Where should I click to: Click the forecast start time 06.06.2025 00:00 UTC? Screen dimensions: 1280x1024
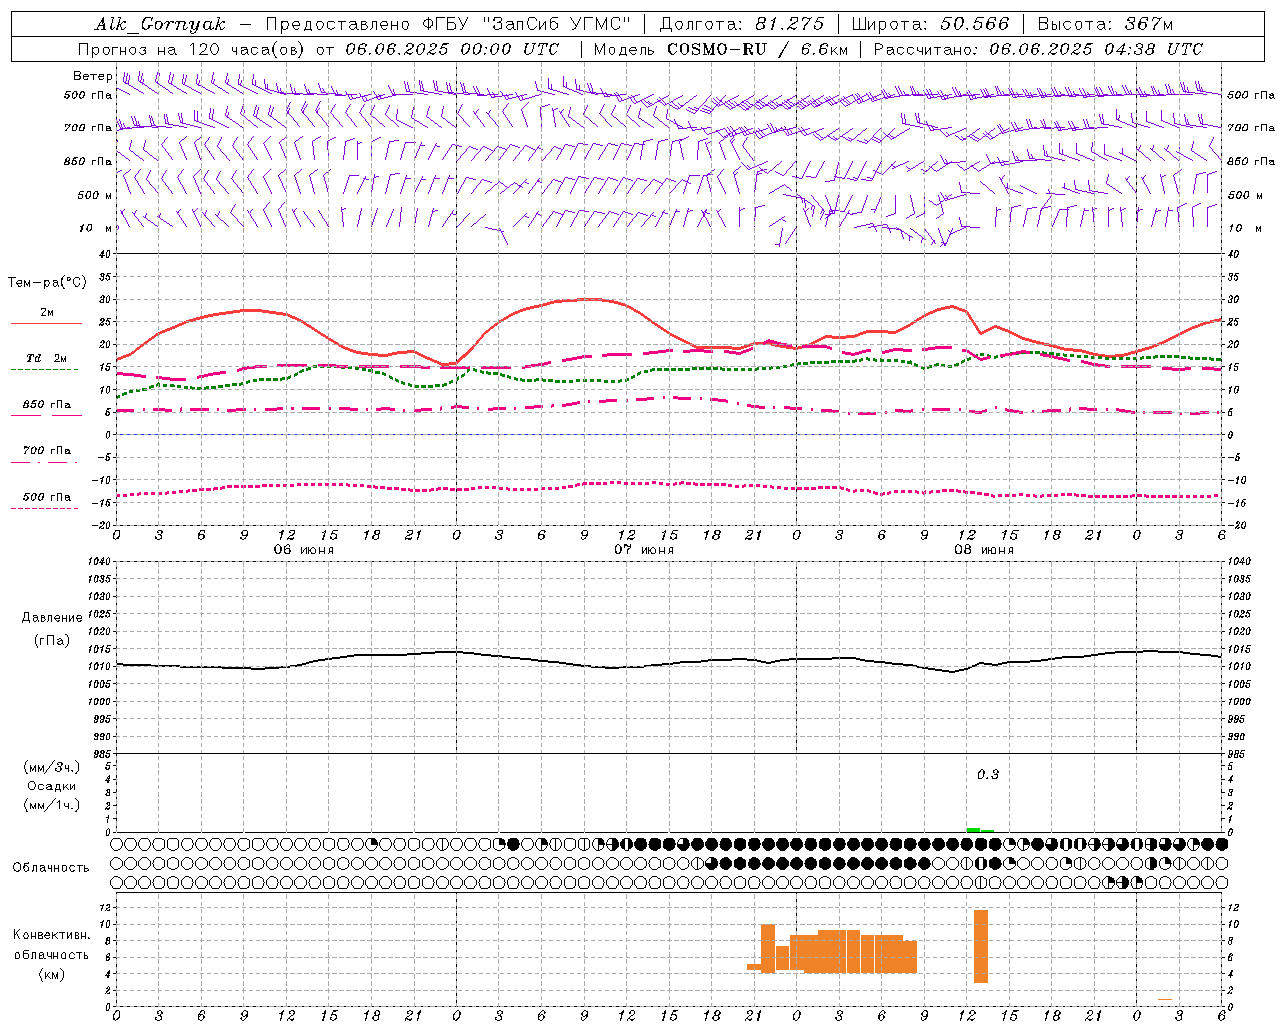pyautogui.click(x=452, y=49)
